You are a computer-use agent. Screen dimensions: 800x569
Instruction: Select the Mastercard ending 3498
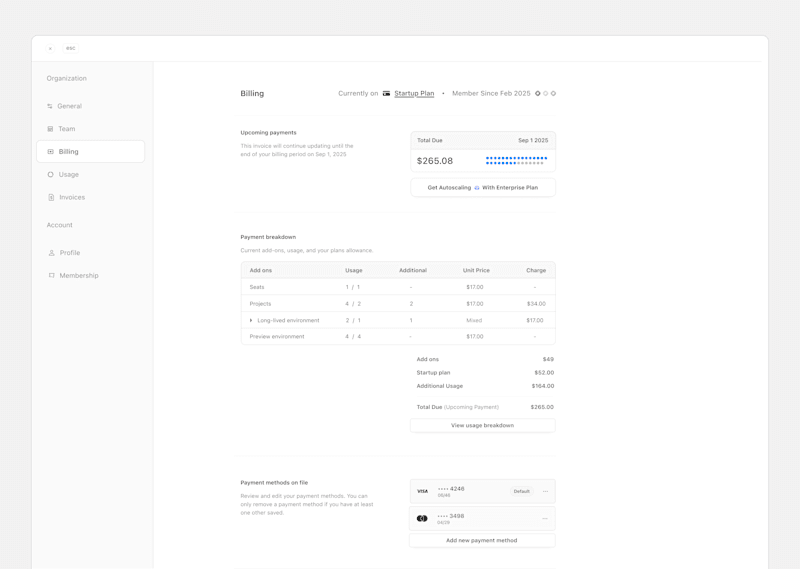[482, 518]
